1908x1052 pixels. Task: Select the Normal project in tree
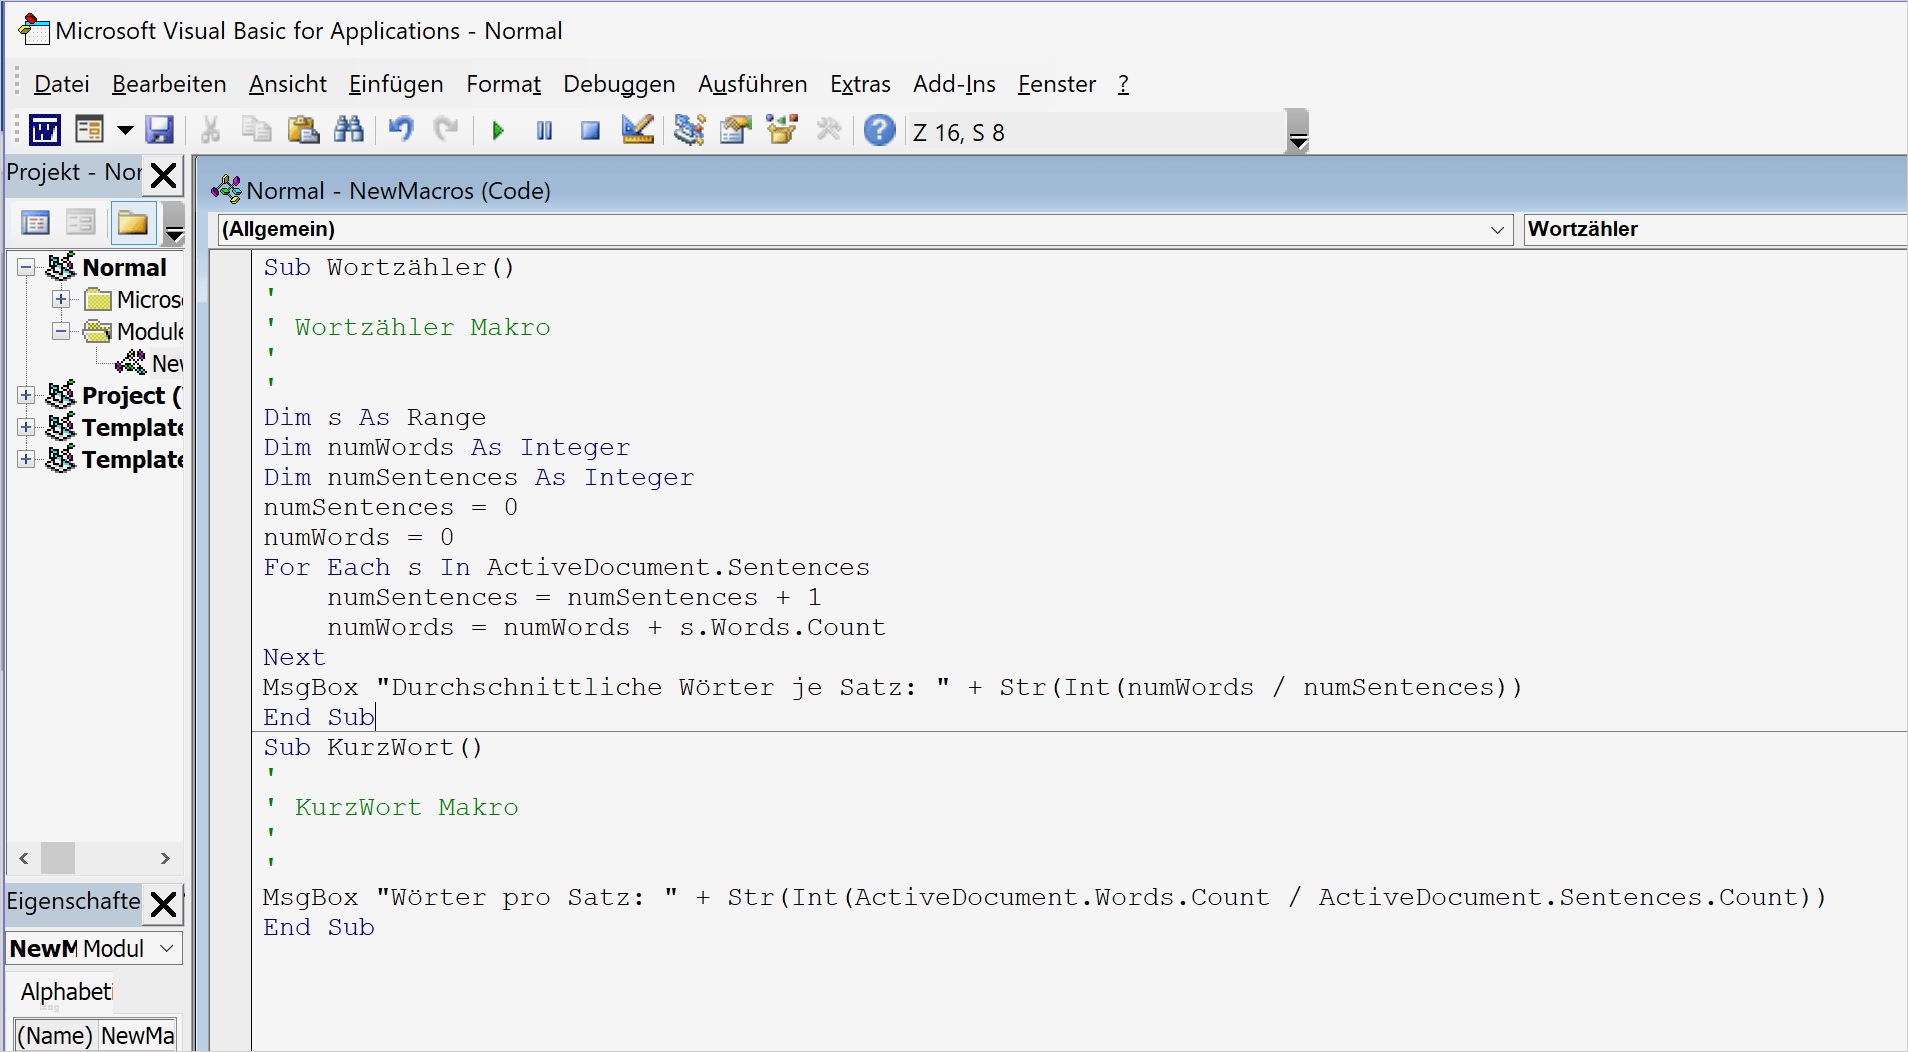(x=124, y=267)
